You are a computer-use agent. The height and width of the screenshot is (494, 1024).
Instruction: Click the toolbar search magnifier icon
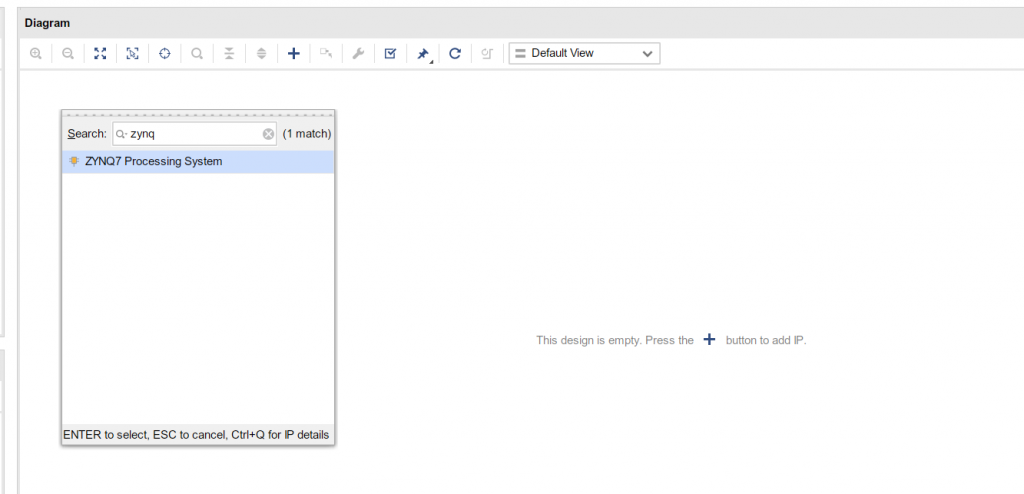197,53
